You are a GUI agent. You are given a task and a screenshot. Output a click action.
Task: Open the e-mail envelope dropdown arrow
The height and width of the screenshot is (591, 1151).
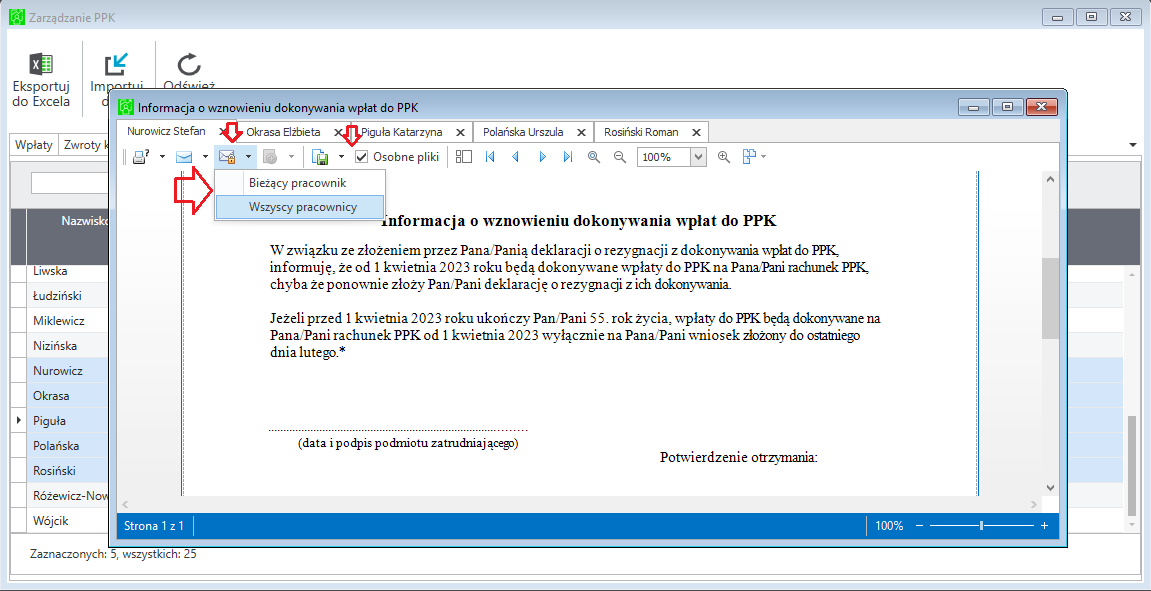point(205,156)
